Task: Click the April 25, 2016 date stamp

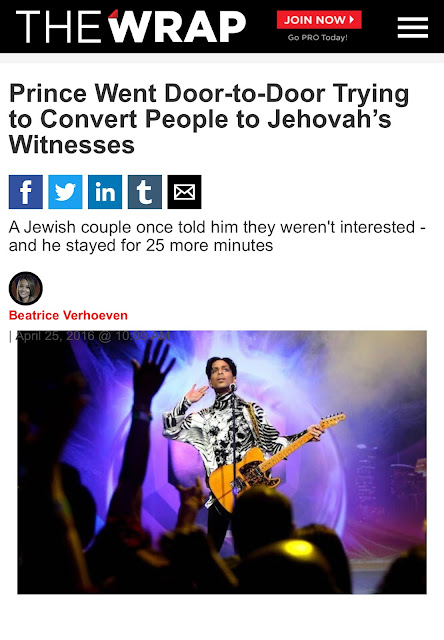Action: point(93,336)
